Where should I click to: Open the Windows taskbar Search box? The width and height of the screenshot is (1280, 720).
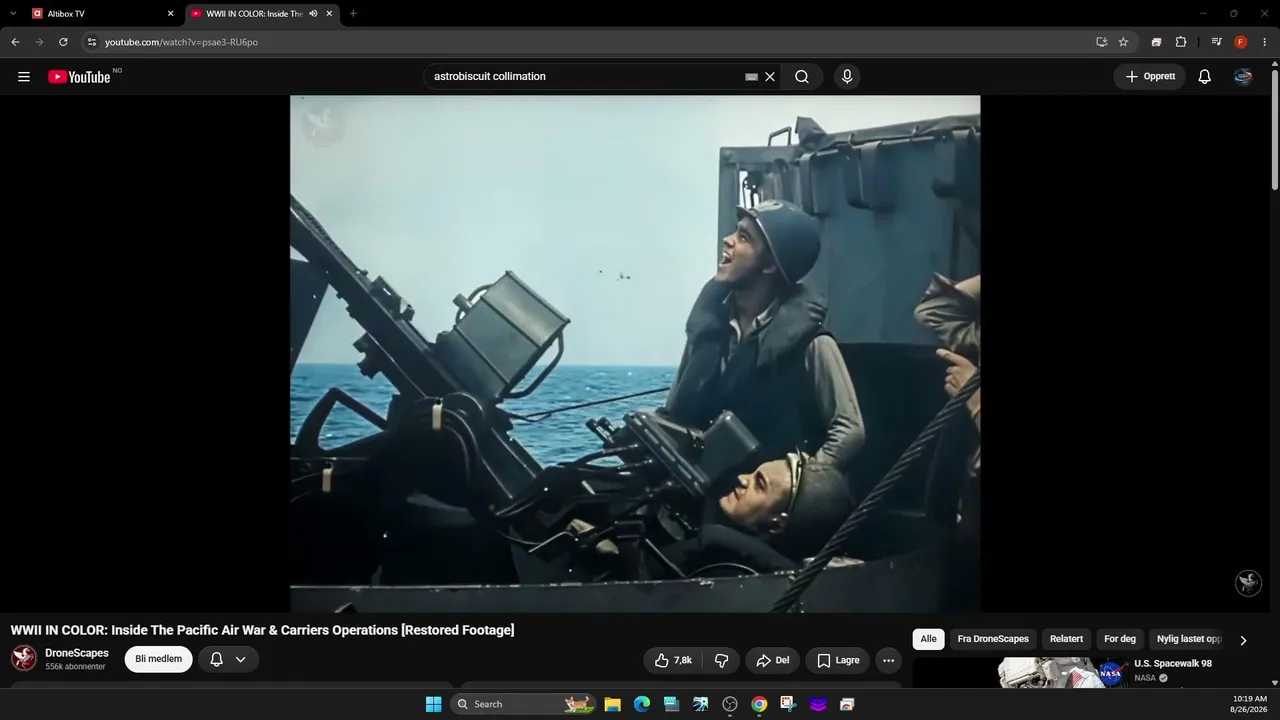(x=524, y=704)
